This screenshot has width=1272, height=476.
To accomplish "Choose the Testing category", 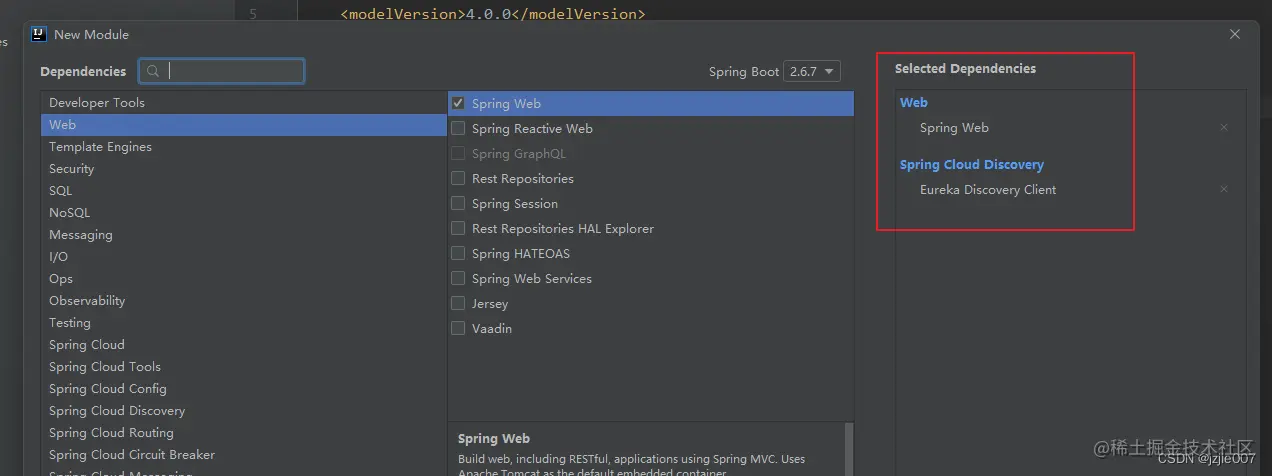I will coord(244,323).
